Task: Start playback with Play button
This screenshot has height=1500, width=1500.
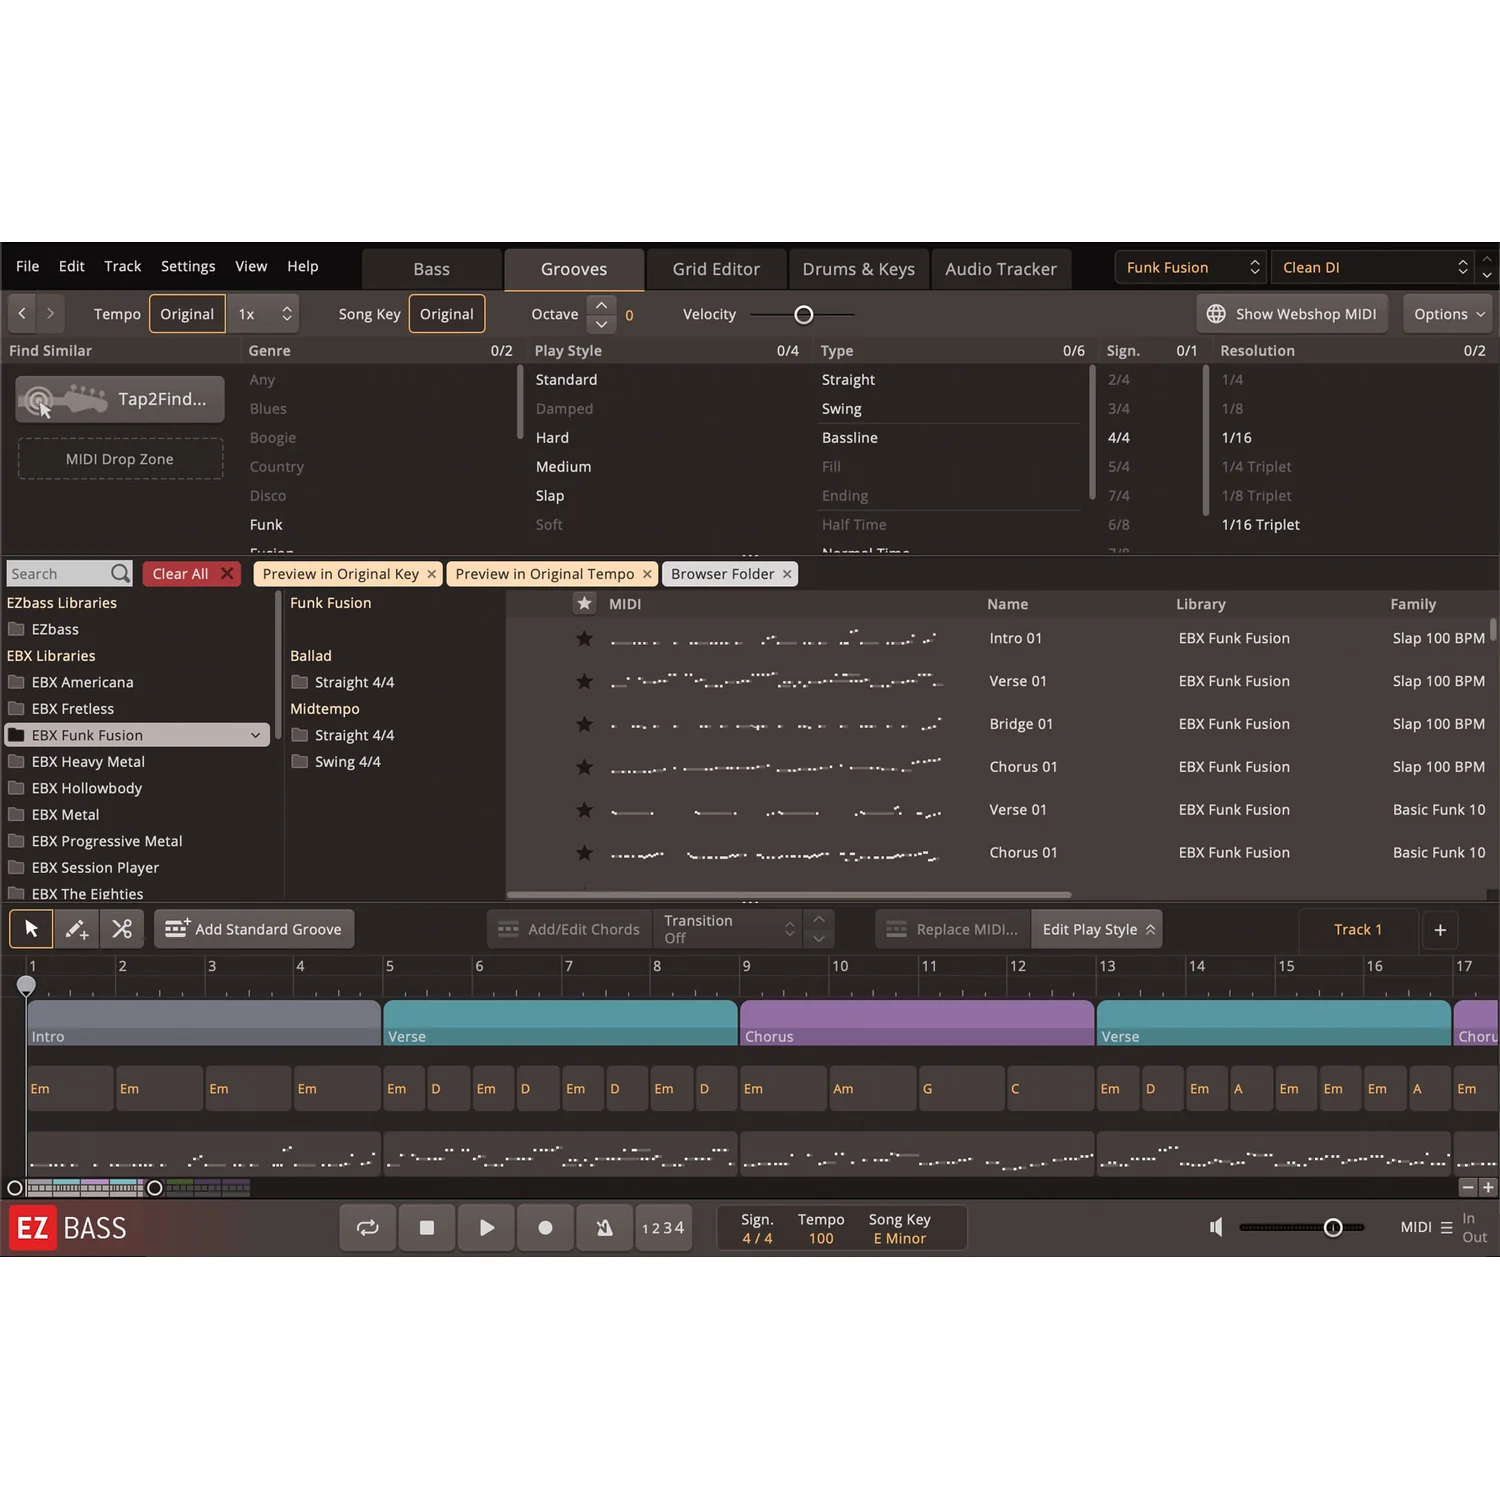Action: [486, 1228]
